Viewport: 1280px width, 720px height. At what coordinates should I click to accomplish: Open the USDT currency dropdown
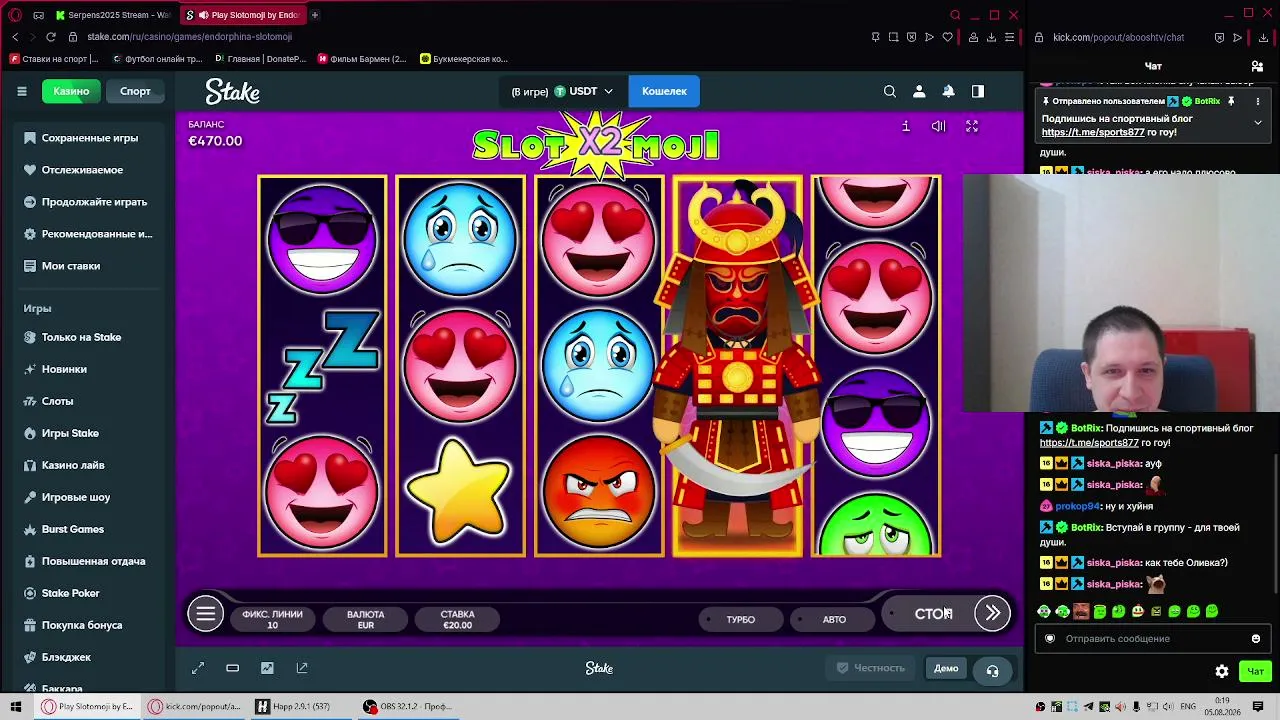coord(562,91)
